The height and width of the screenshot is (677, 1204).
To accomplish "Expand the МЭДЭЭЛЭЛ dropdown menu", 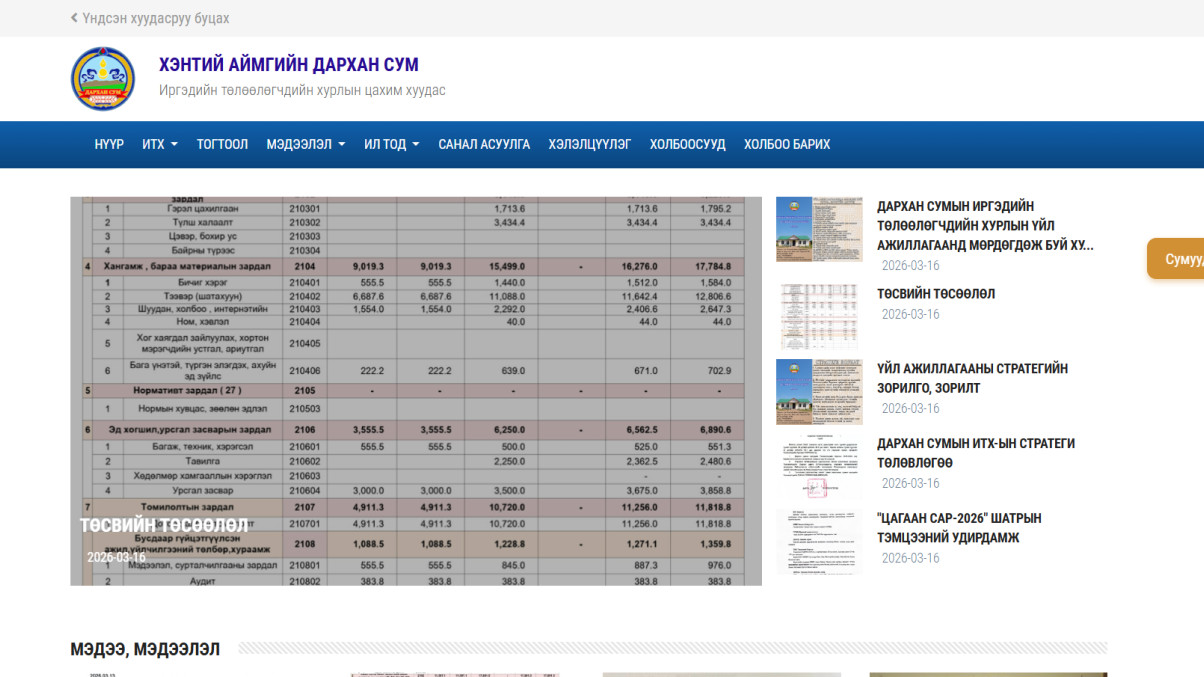I will [305, 144].
